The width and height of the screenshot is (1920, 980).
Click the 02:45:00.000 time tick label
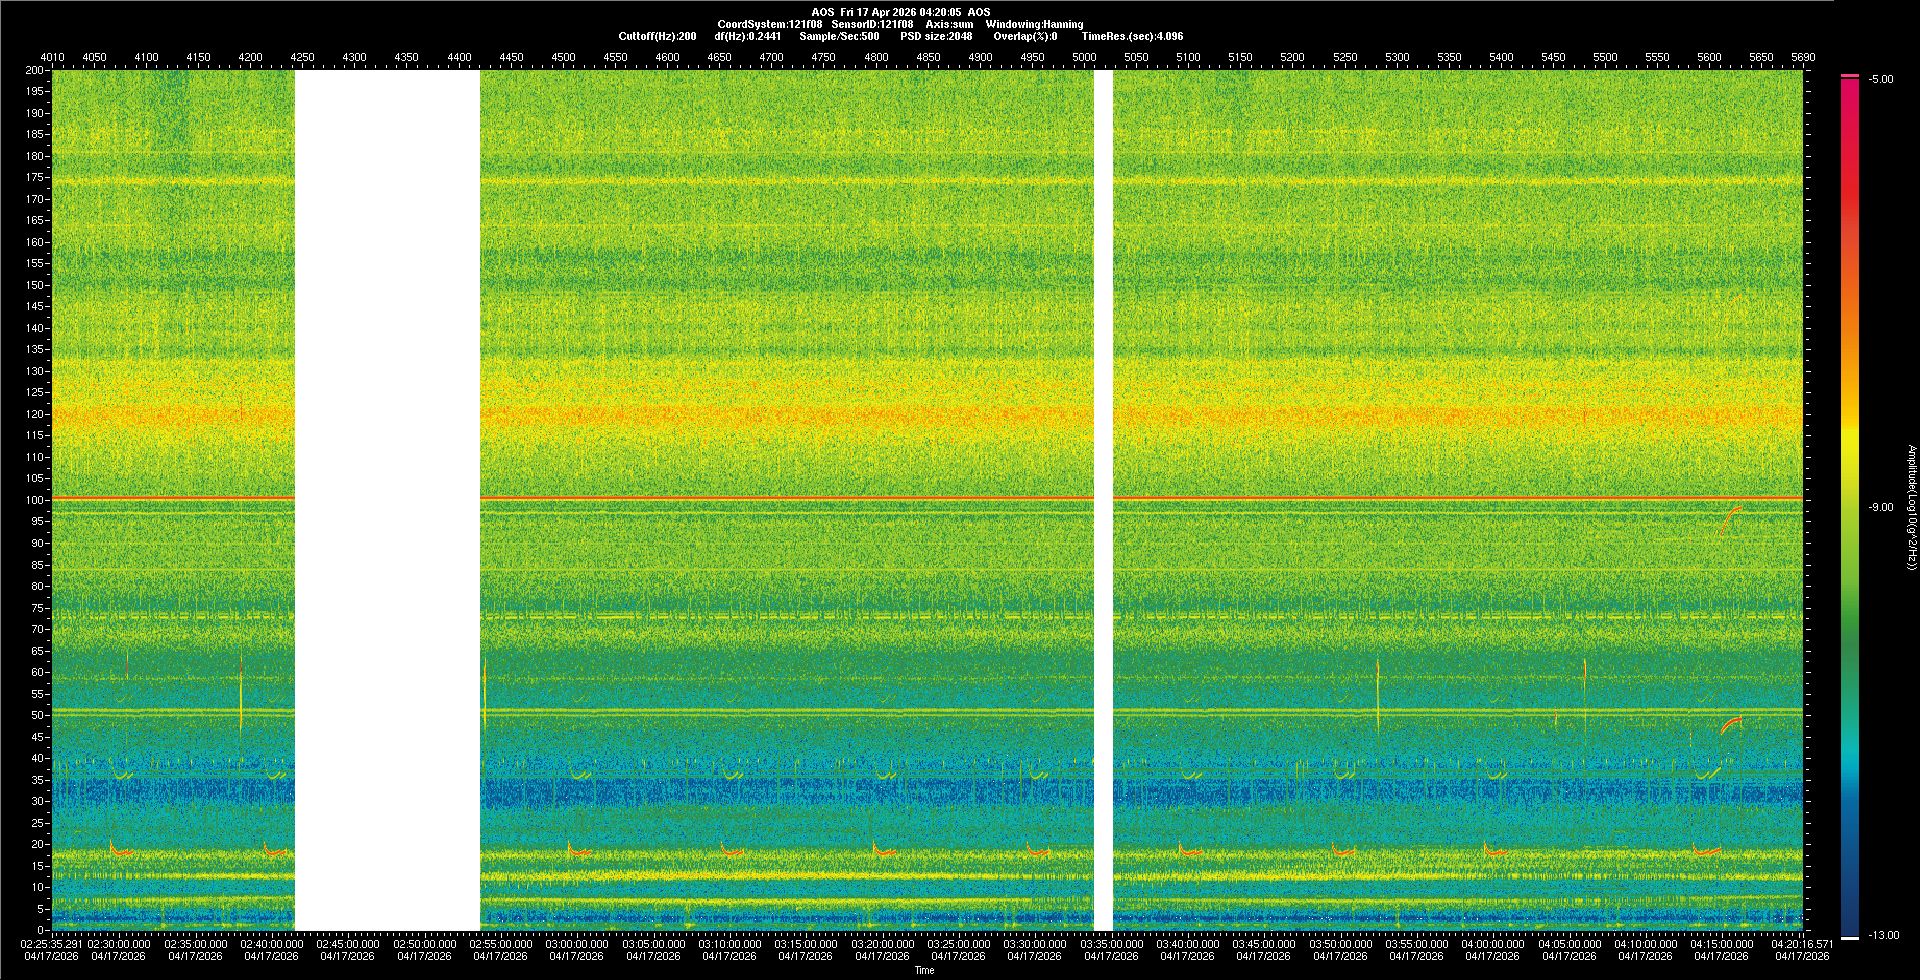[348, 944]
